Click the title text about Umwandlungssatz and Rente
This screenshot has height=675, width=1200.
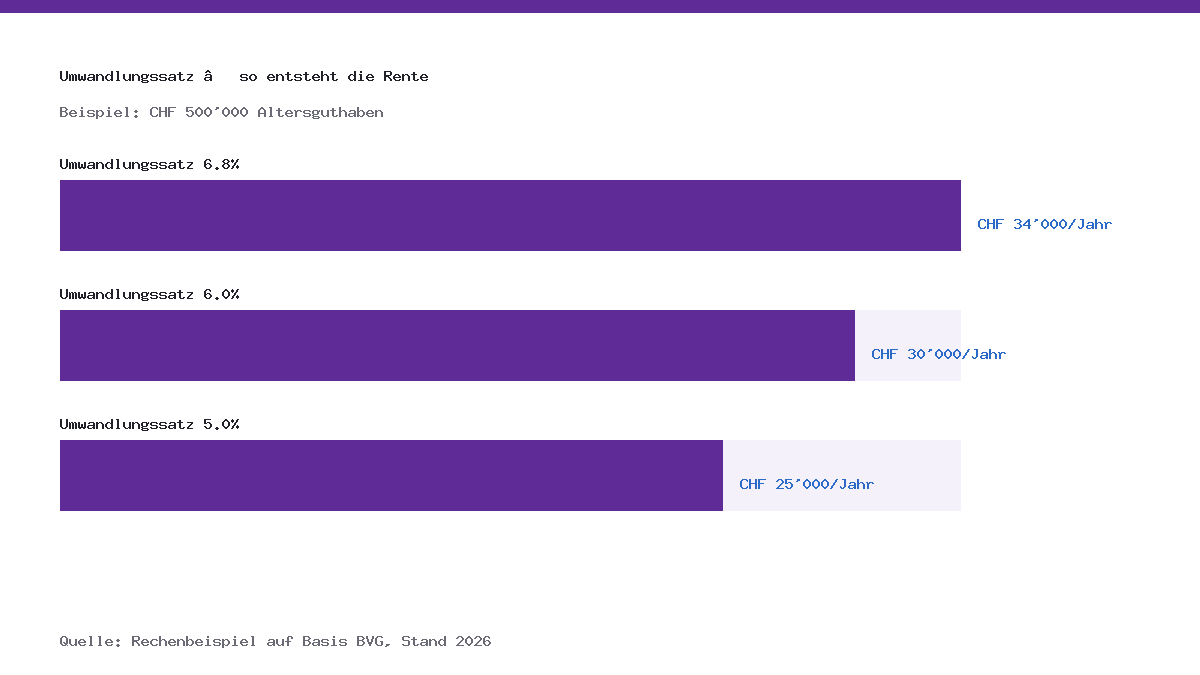tap(244, 77)
